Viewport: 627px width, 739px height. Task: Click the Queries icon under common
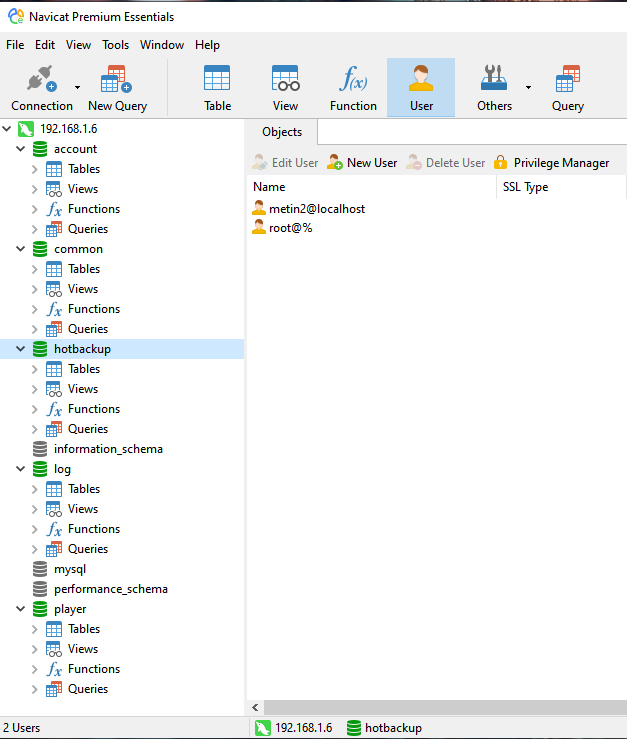[x=54, y=328]
